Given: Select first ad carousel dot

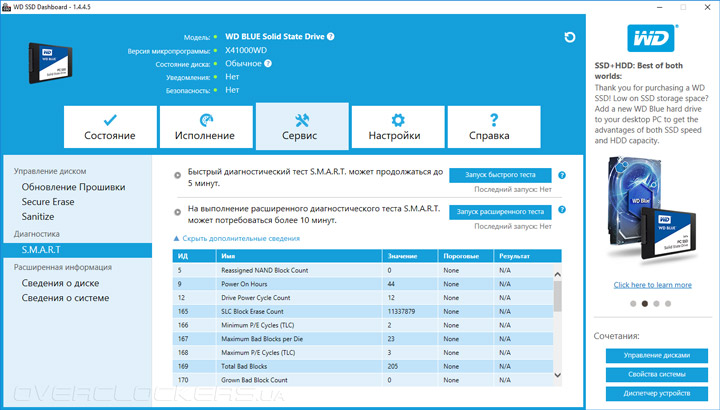Looking at the screenshot, I should (633, 303).
